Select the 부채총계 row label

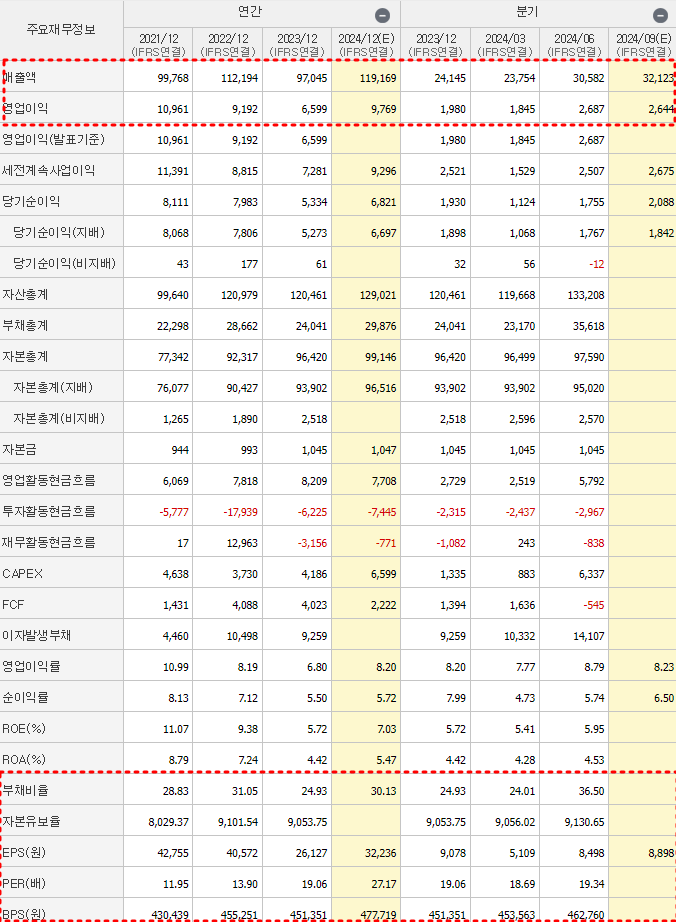click(x=25, y=325)
